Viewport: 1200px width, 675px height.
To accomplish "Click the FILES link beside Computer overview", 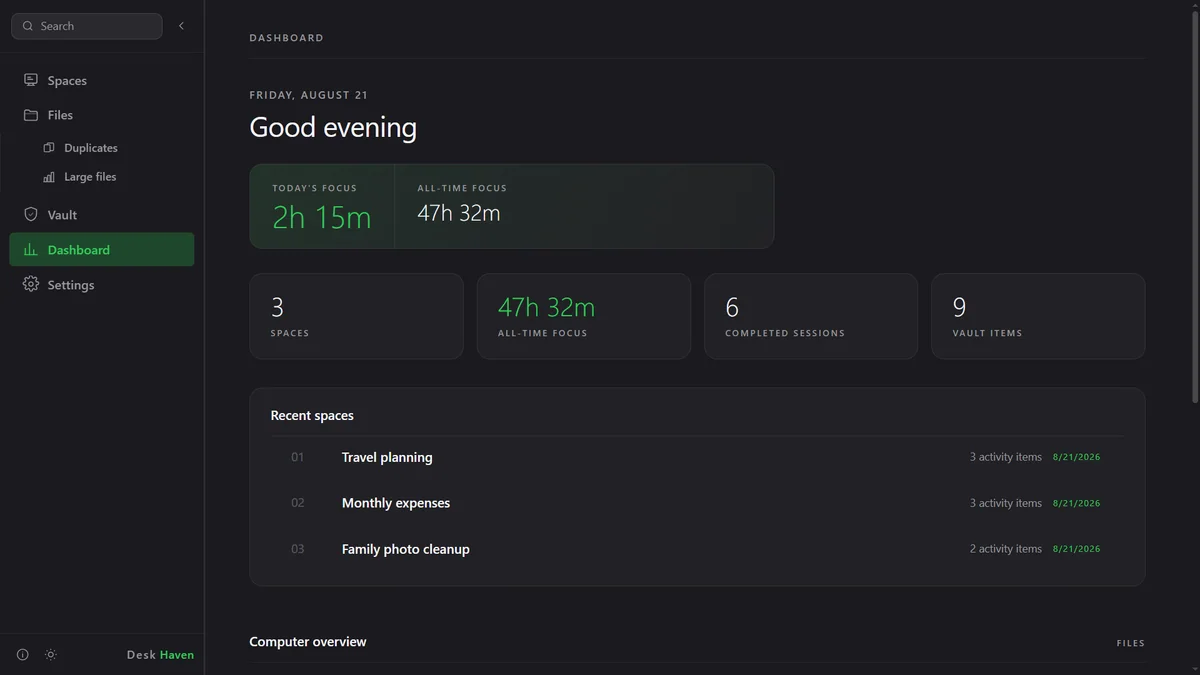I will pyautogui.click(x=1131, y=643).
